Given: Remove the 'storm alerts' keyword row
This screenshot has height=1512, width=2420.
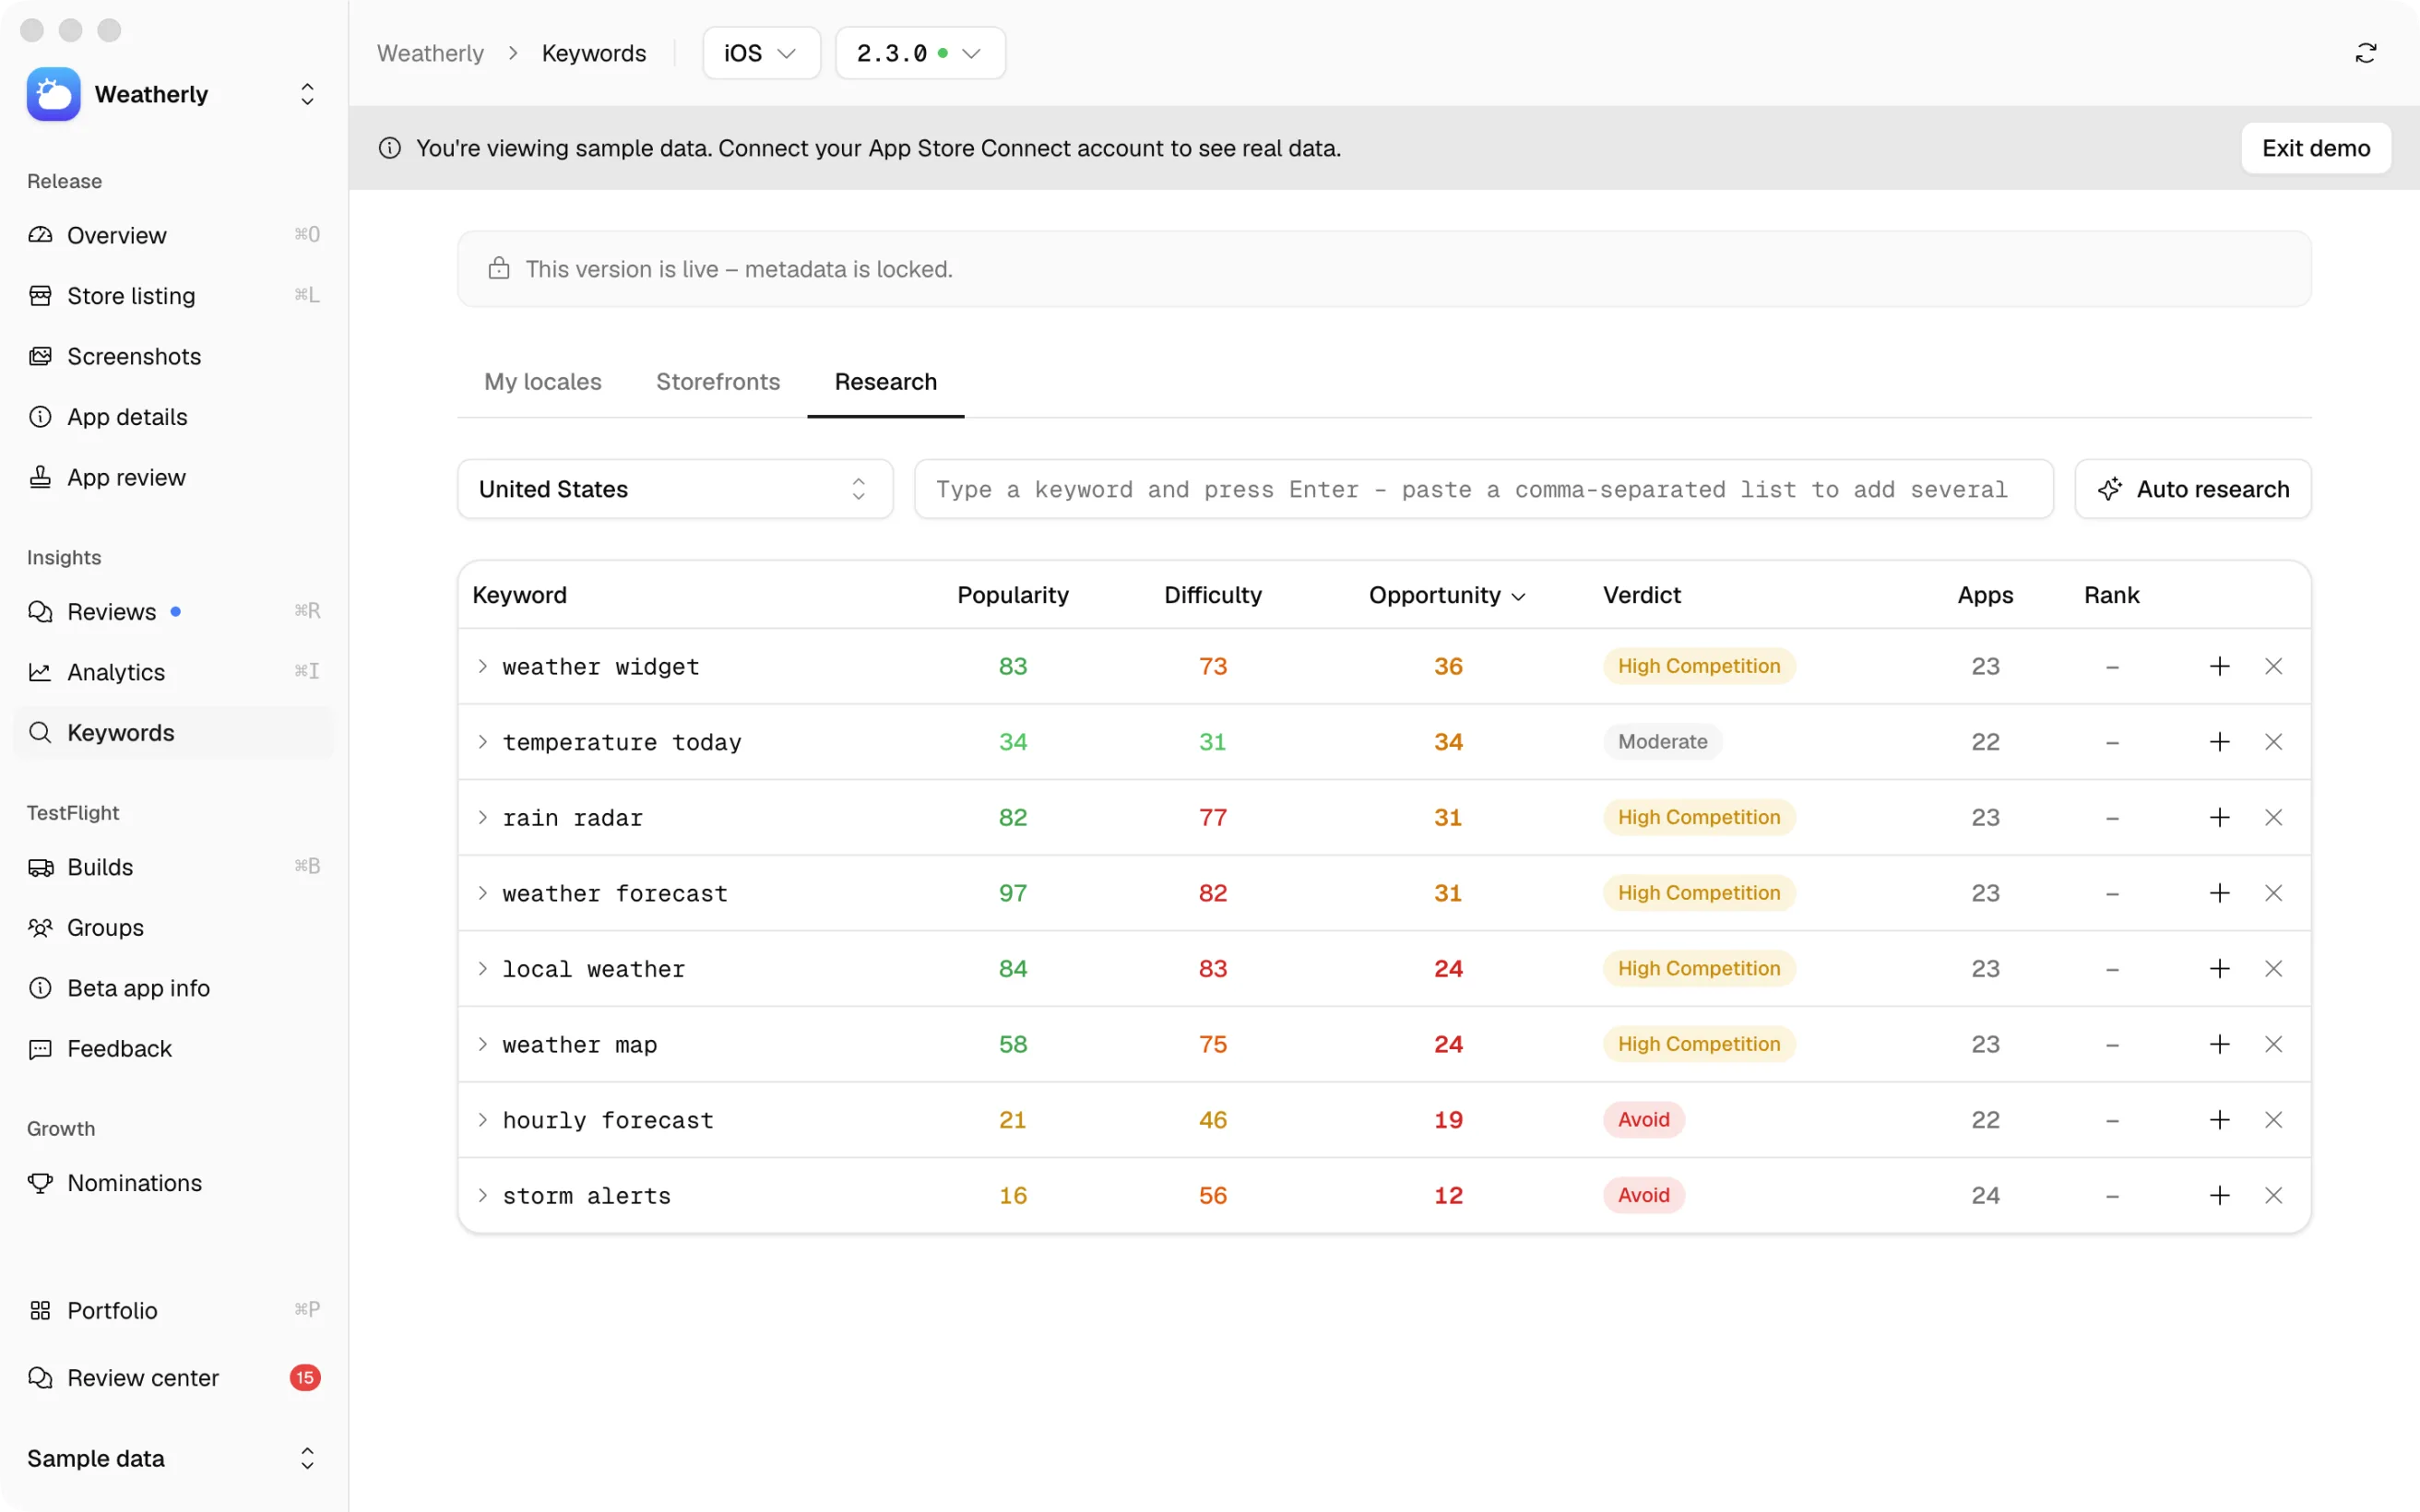Looking at the screenshot, I should 2273,1195.
